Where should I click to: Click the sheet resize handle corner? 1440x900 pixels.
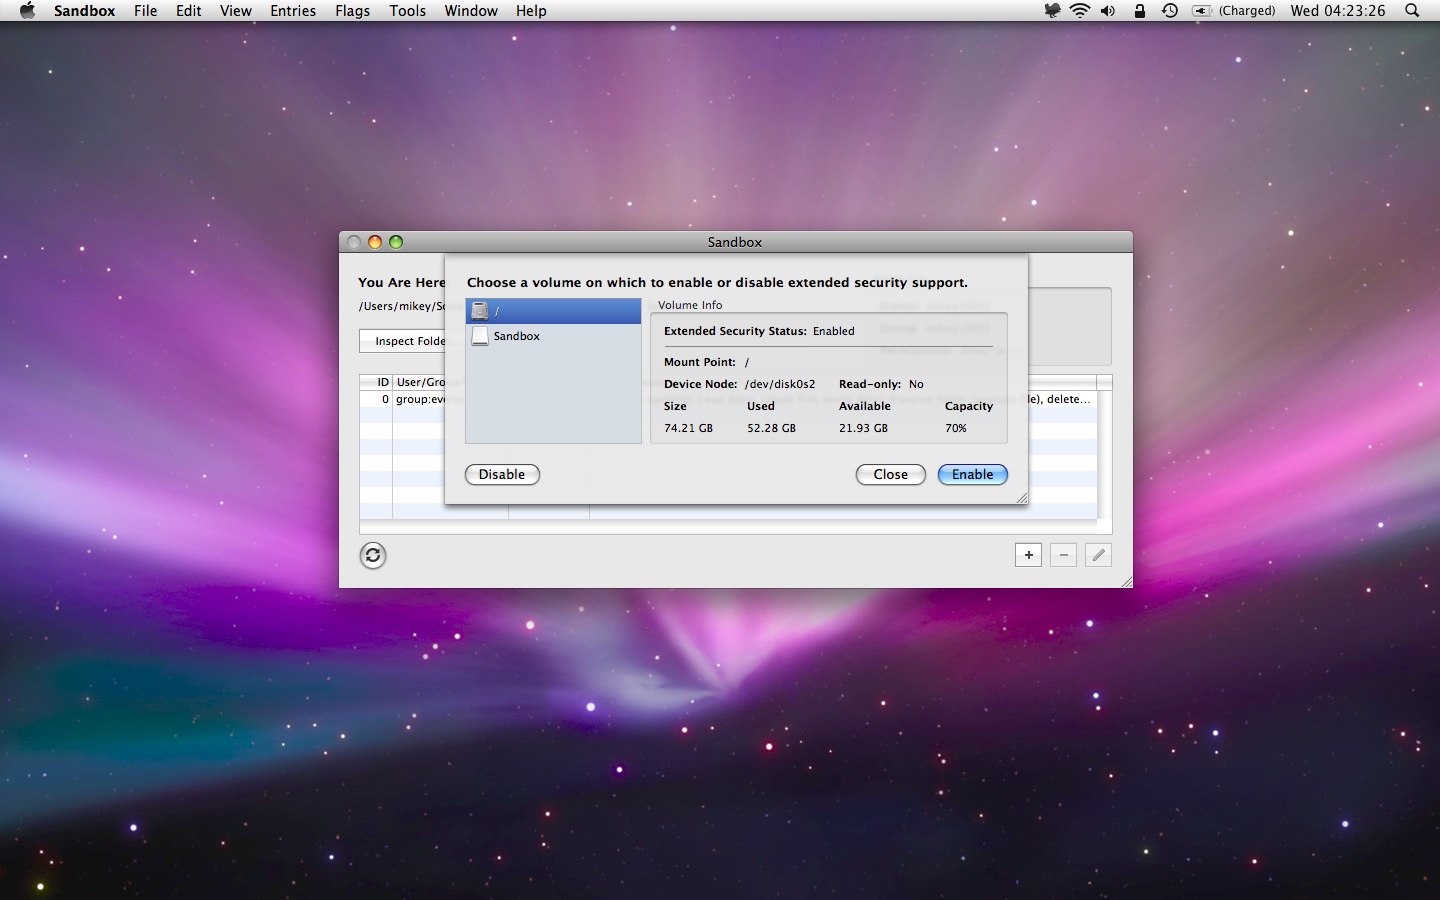tap(1021, 498)
